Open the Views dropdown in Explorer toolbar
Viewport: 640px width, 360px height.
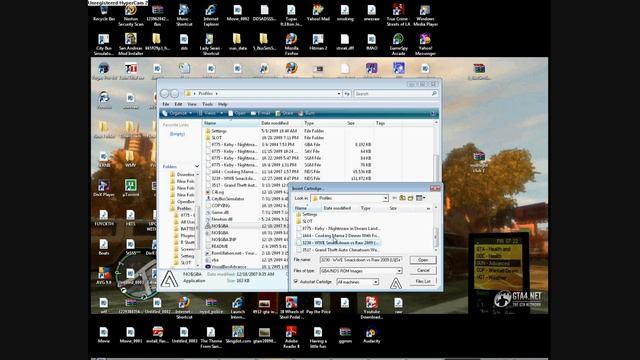[211, 113]
